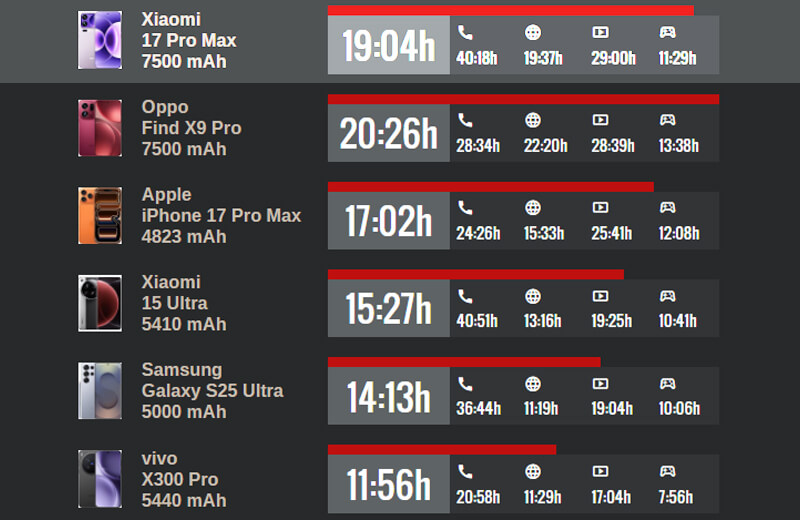Click the call icon in Xiaomi 17 Pro Max row
Viewport: 800px width, 520px height.
465,32
